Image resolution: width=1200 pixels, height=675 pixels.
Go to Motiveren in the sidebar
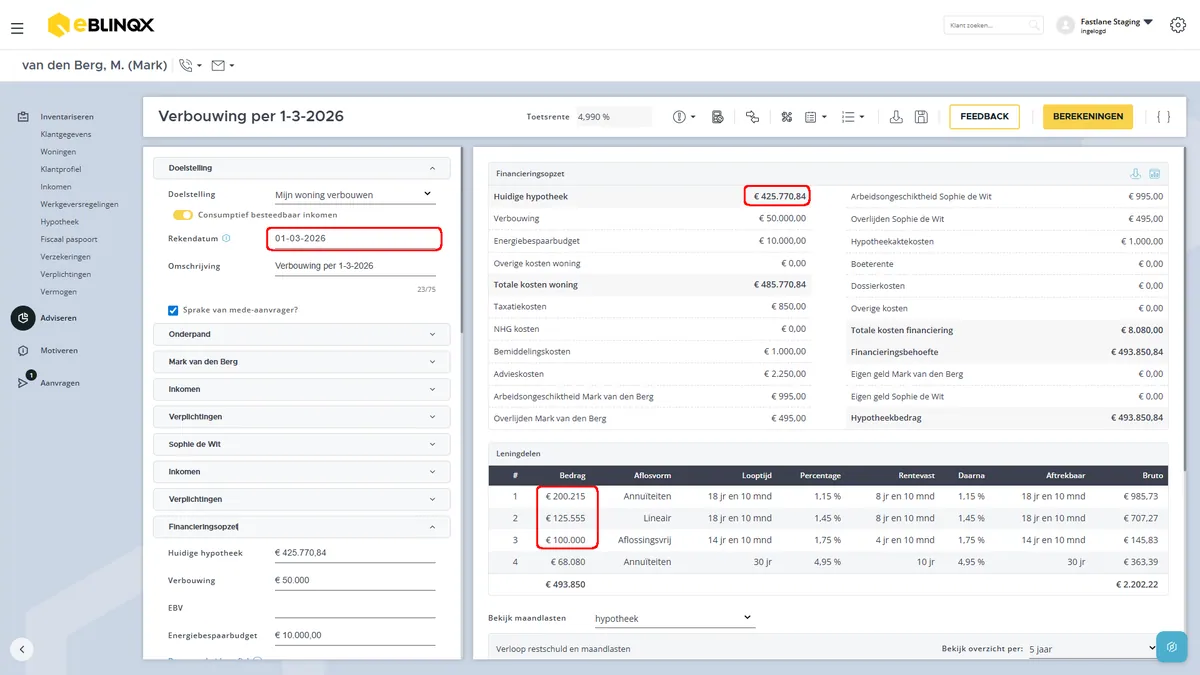(x=58, y=351)
